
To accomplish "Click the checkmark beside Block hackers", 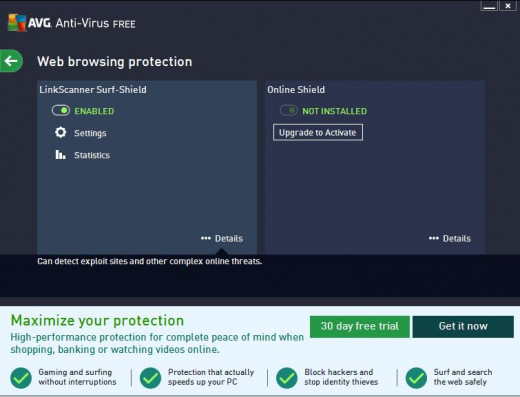I will [x=287, y=378].
